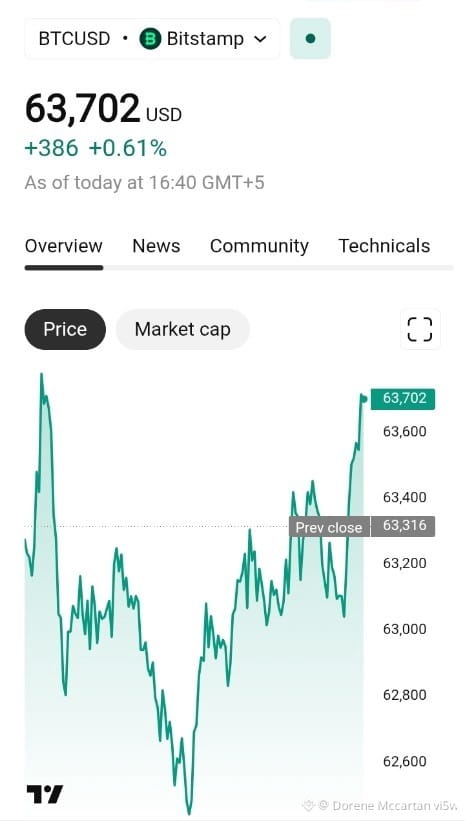The image size is (465, 821).
Task: Click the 63,702 current price tag
Action: click(x=403, y=399)
